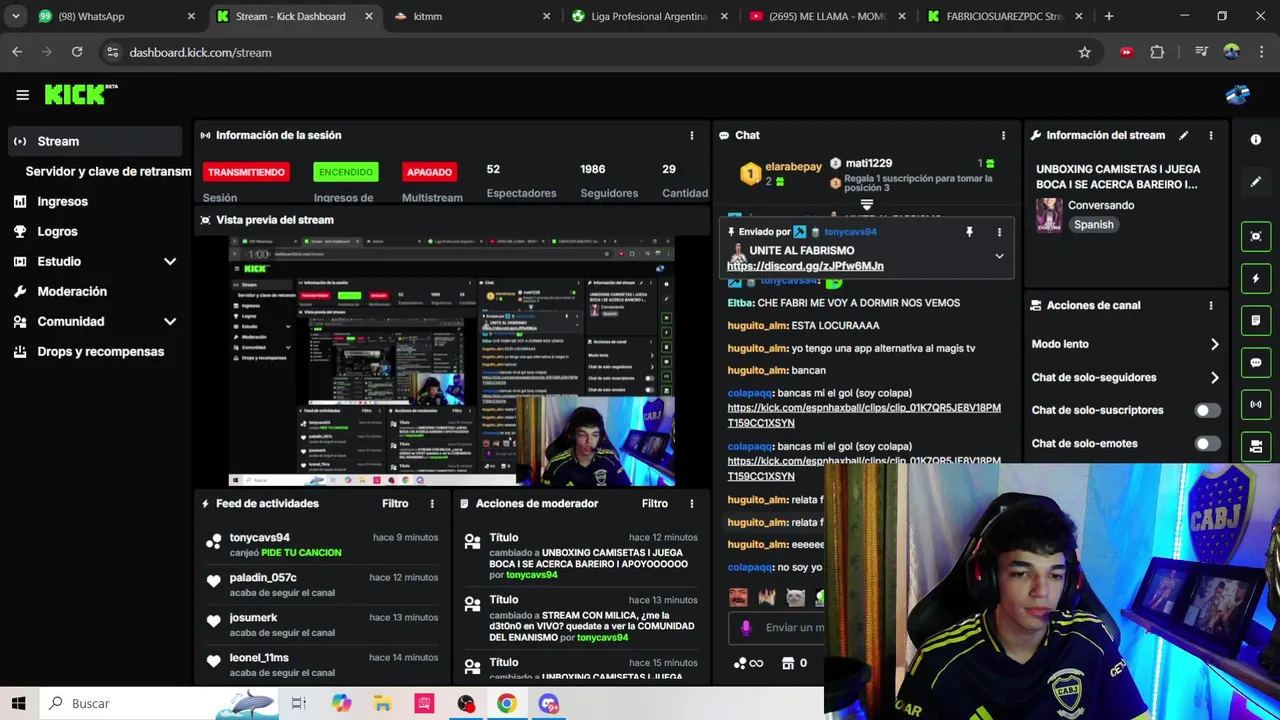Open Filtro in Acciones de moderador
The height and width of the screenshot is (720, 1280).
[x=655, y=504]
